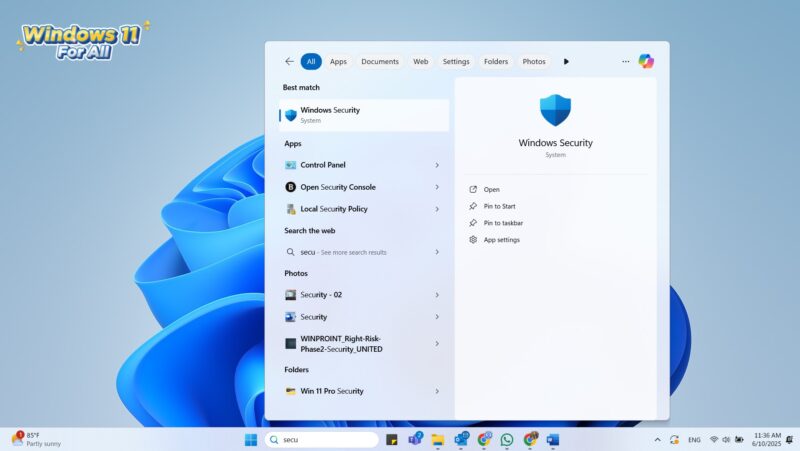This screenshot has width=800, height=451.
Task: Click the Win 11 Pro Security folder icon
Action: coord(290,391)
